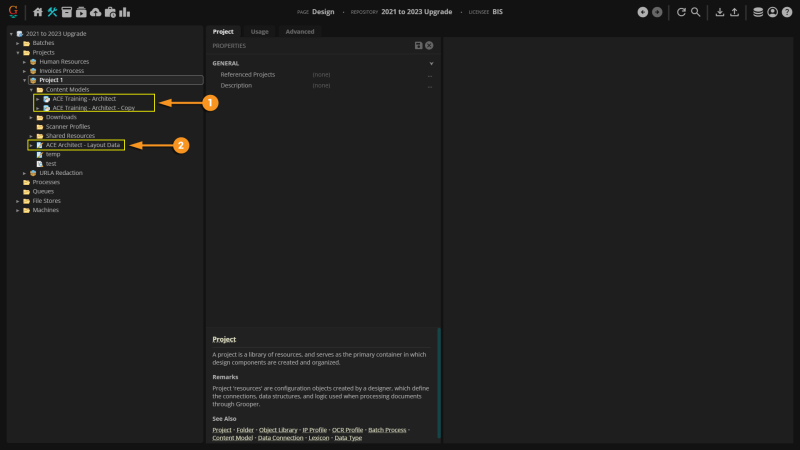Cancel property changes with the X icon
Image resolution: width=800 pixels, height=450 pixels.
tap(429, 45)
